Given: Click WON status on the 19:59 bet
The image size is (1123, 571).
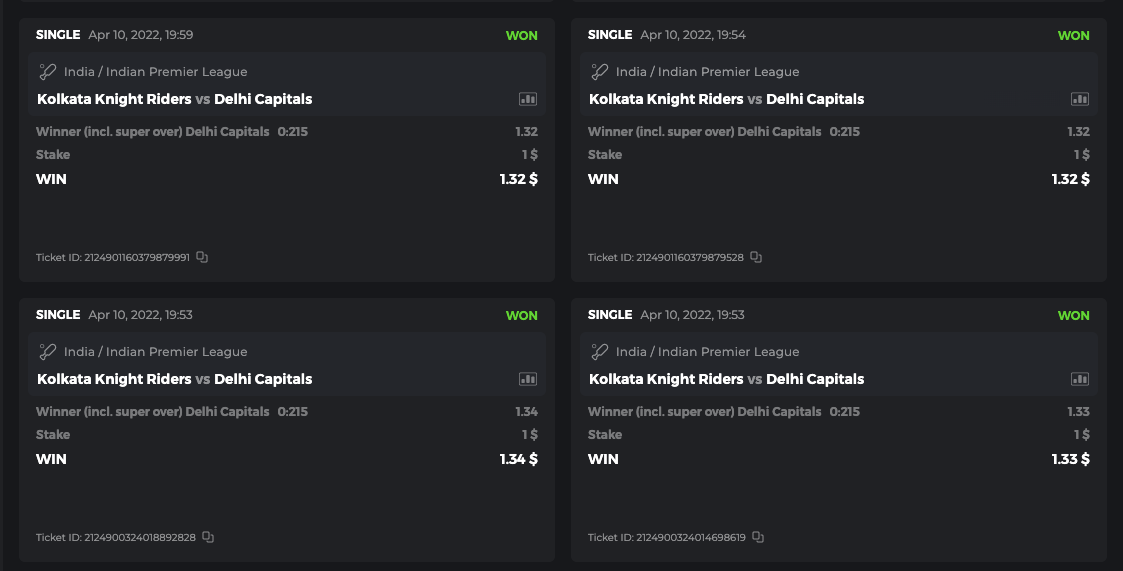Looking at the screenshot, I should click(x=522, y=35).
